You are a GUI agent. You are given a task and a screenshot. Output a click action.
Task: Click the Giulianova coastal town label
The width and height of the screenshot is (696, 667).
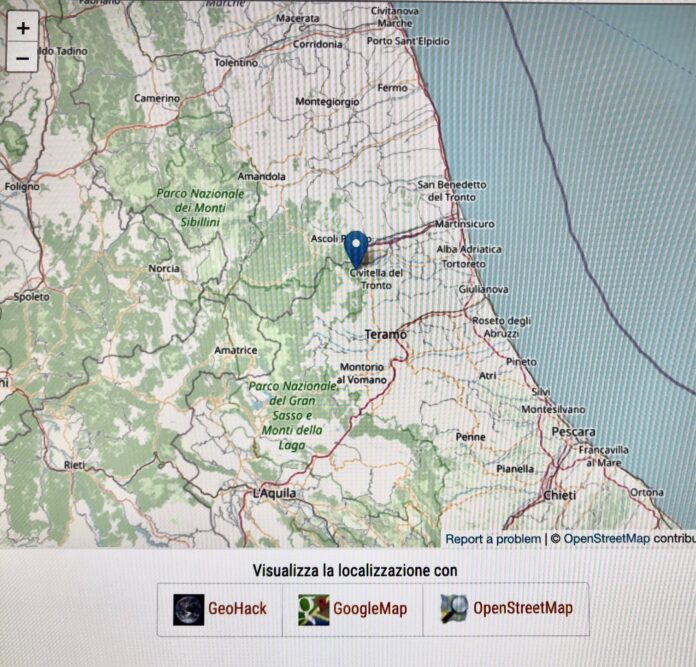482,289
